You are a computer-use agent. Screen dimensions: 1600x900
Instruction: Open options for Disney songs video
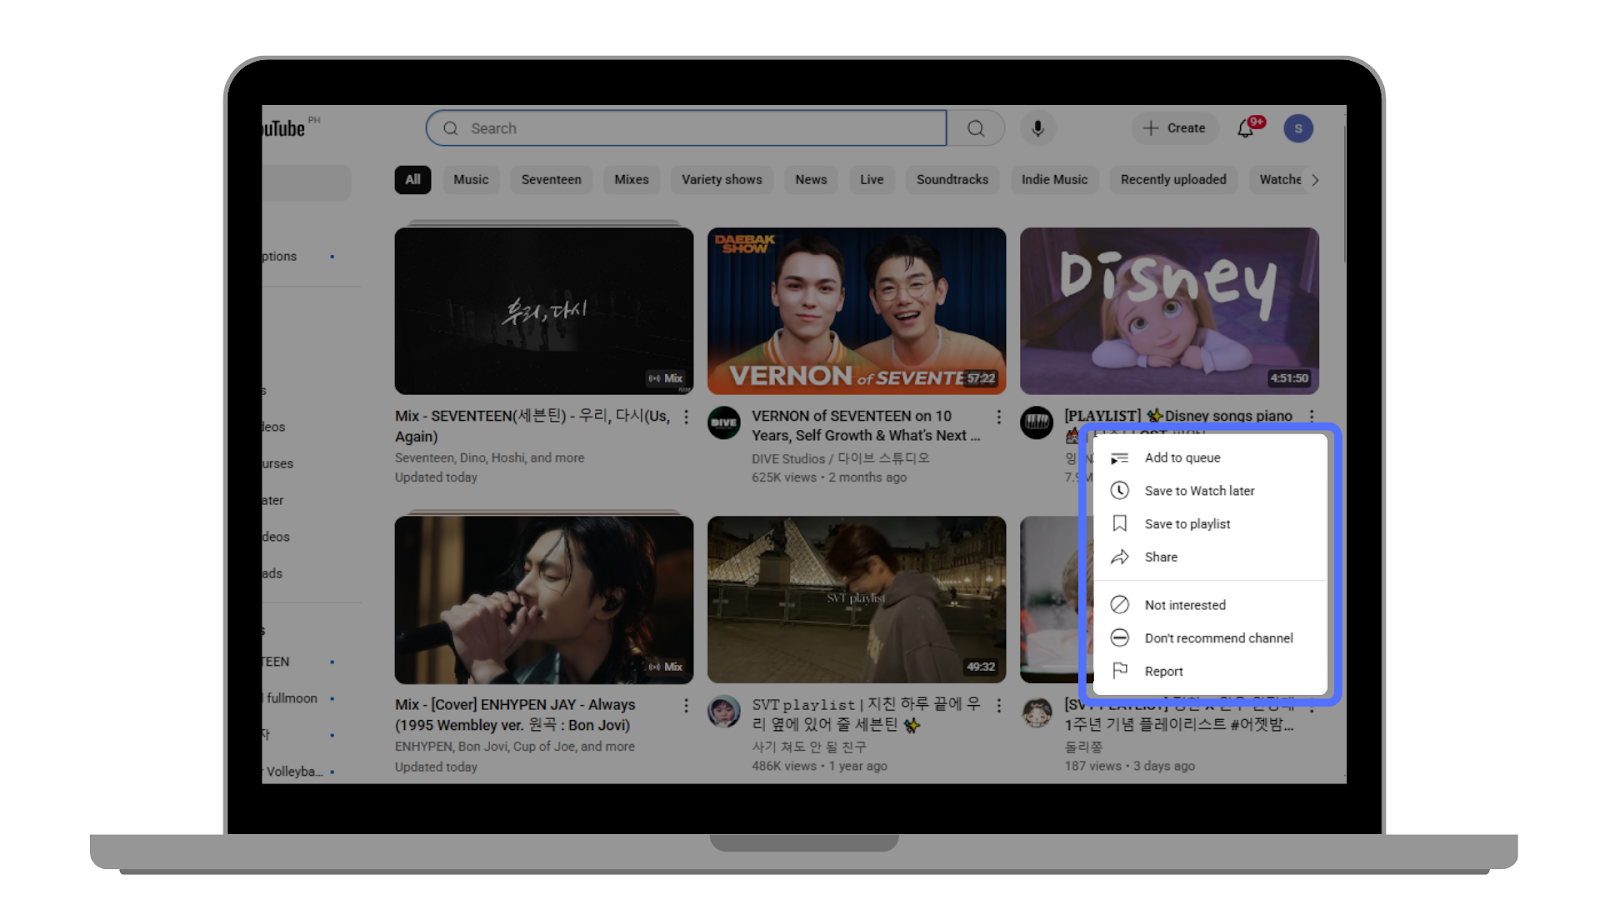tap(1311, 416)
